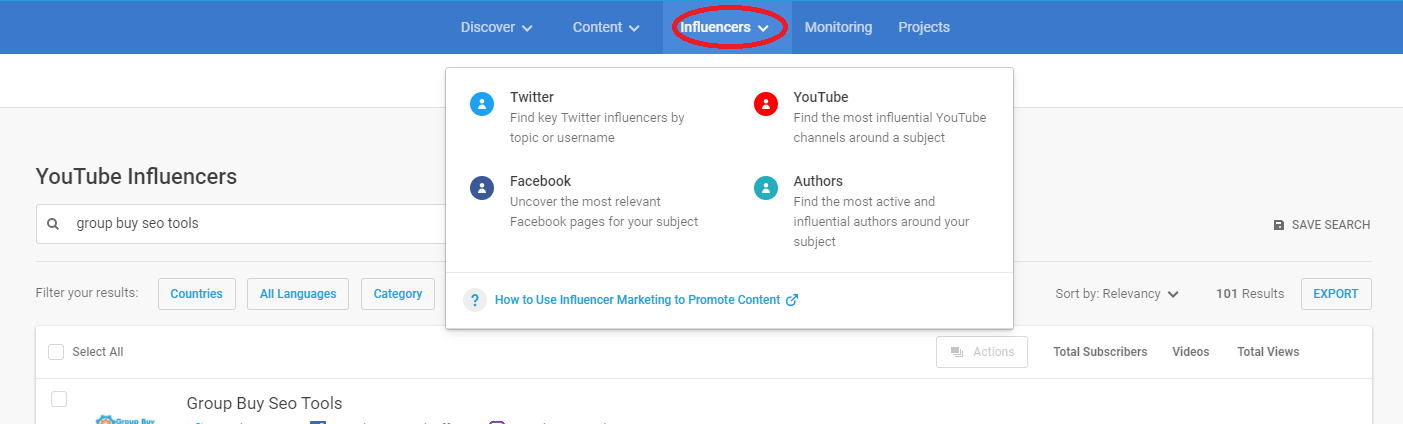The height and width of the screenshot is (424, 1403).
Task: Click the red YouTube influencers icon
Action: (766, 104)
